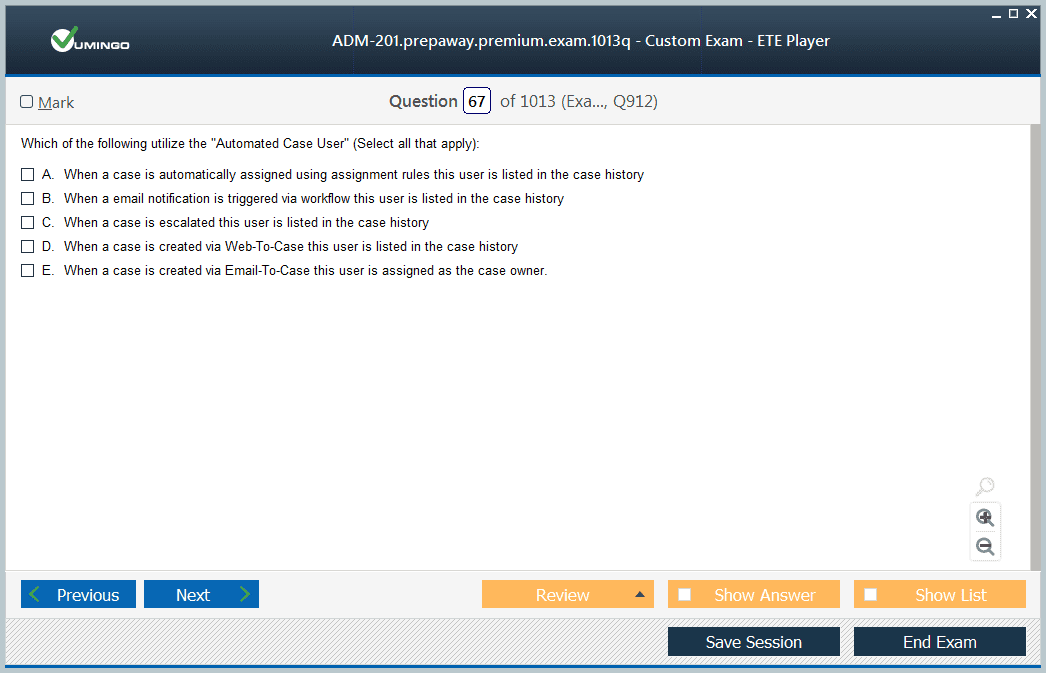Image resolution: width=1046 pixels, height=673 pixels.
Task: Advance to the Next question
Action: pos(201,595)
